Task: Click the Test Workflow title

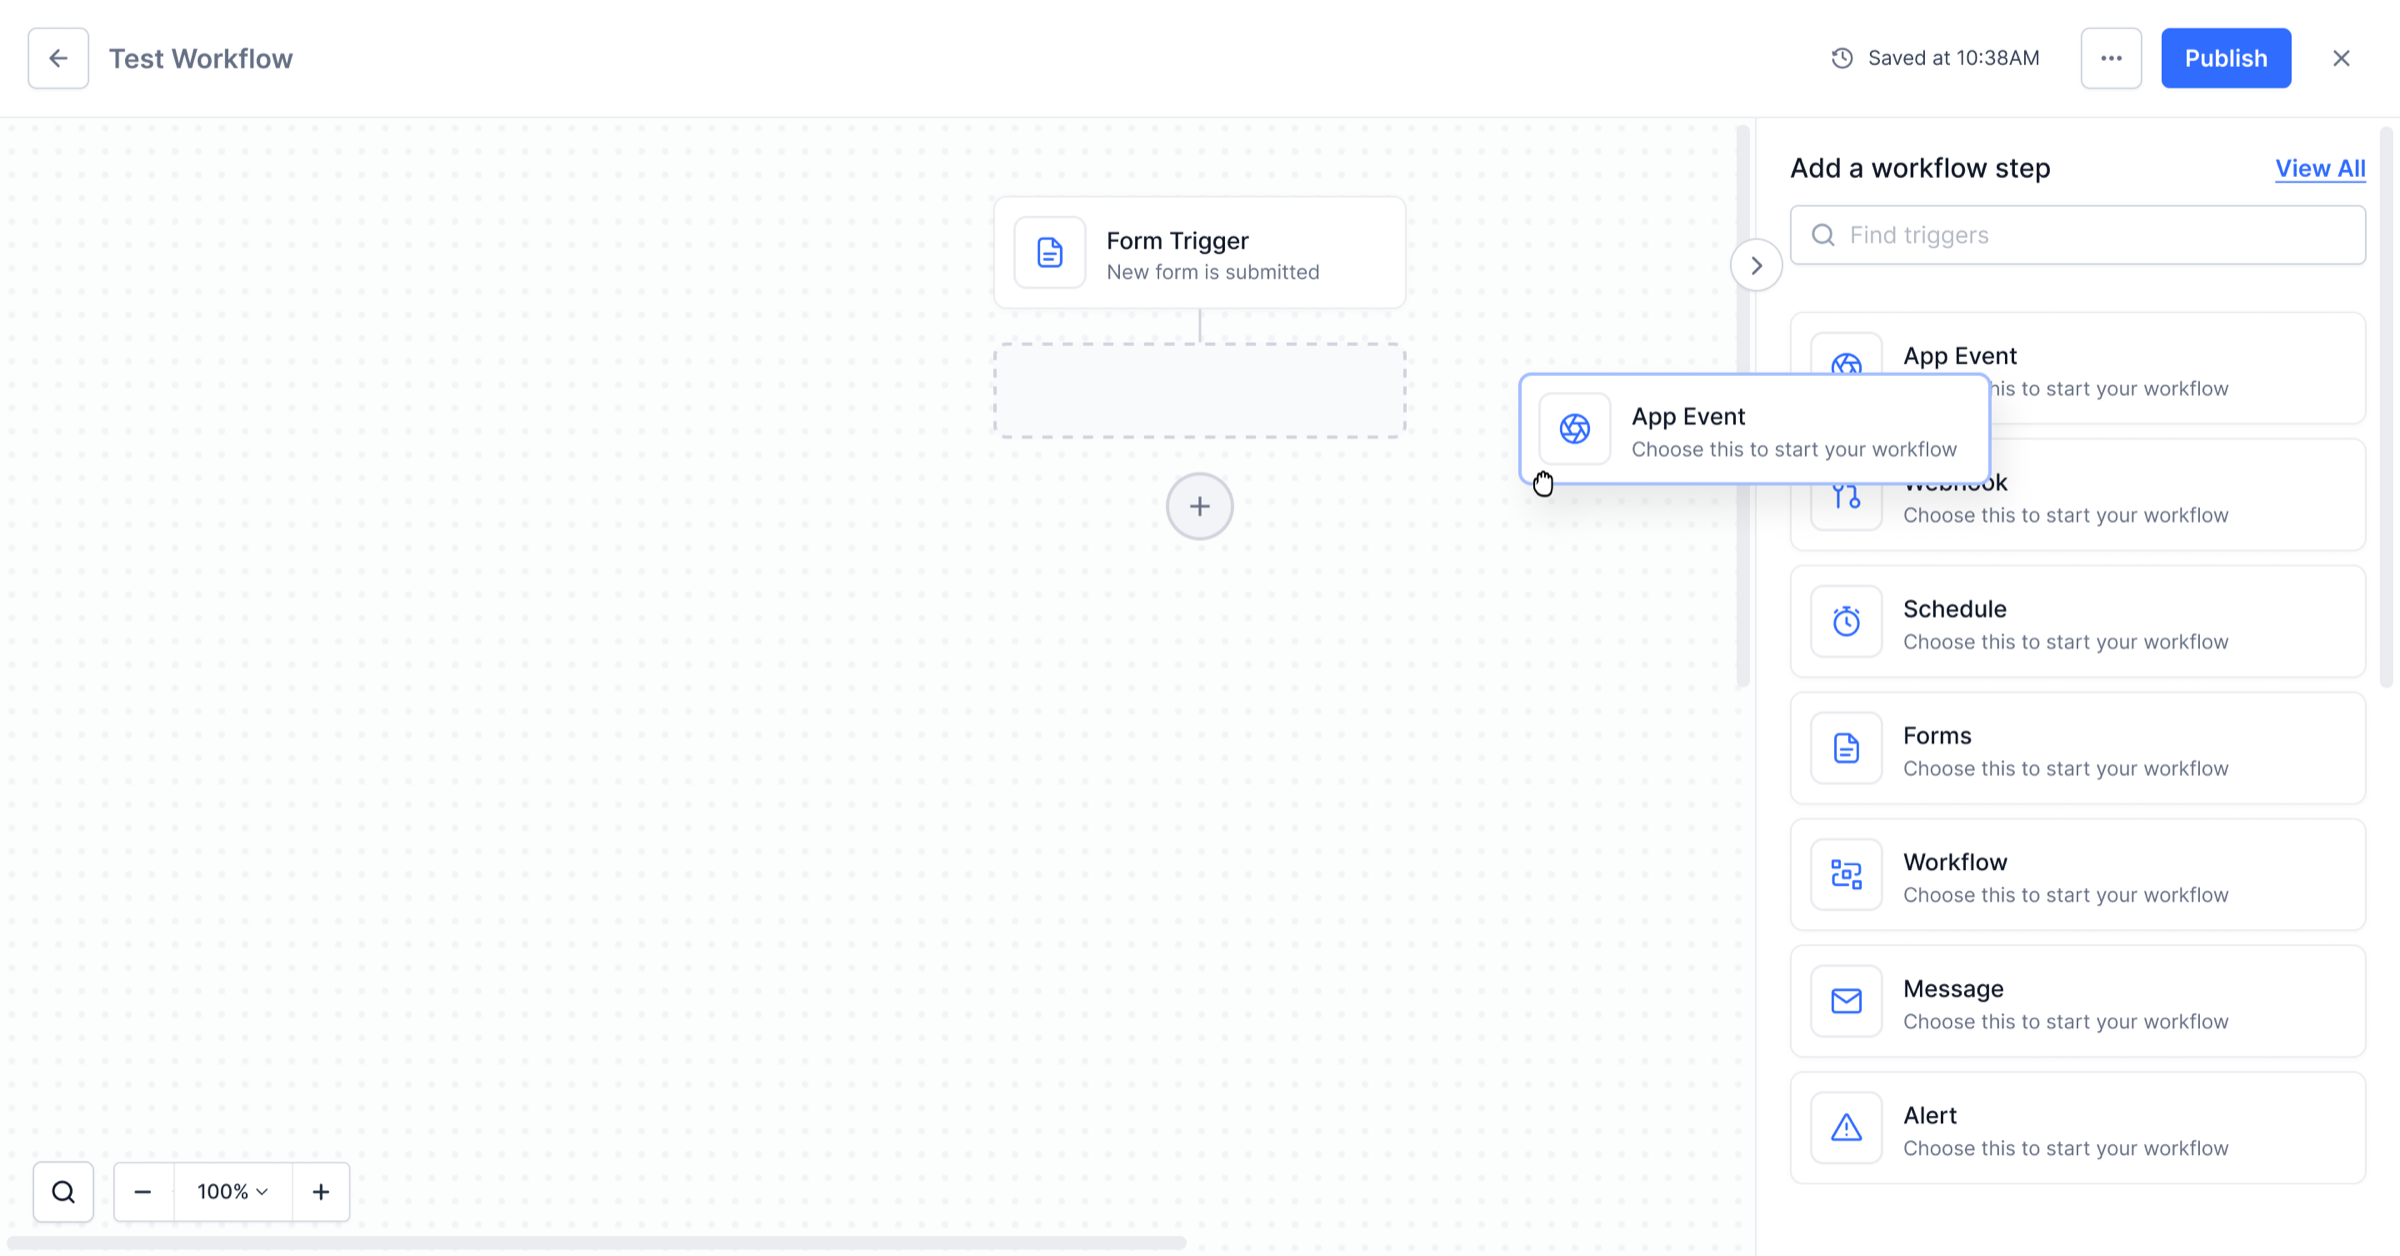Action: click(x=201, y=58)
